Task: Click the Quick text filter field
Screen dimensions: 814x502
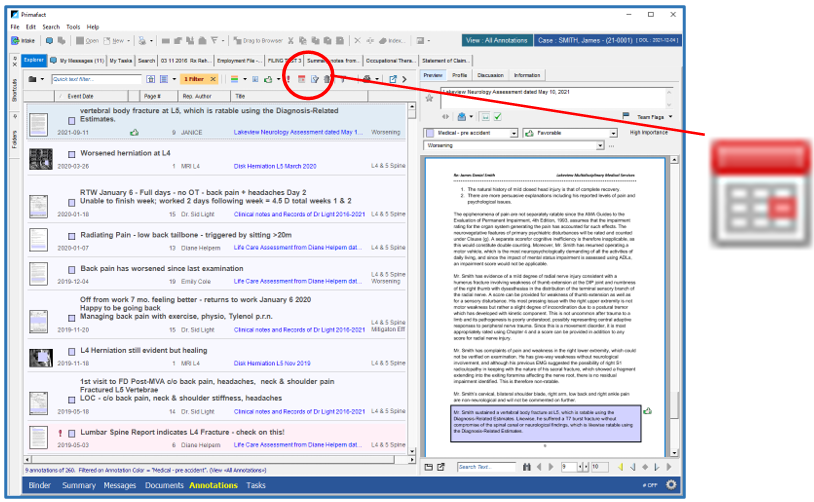Action: click(96, 79)
